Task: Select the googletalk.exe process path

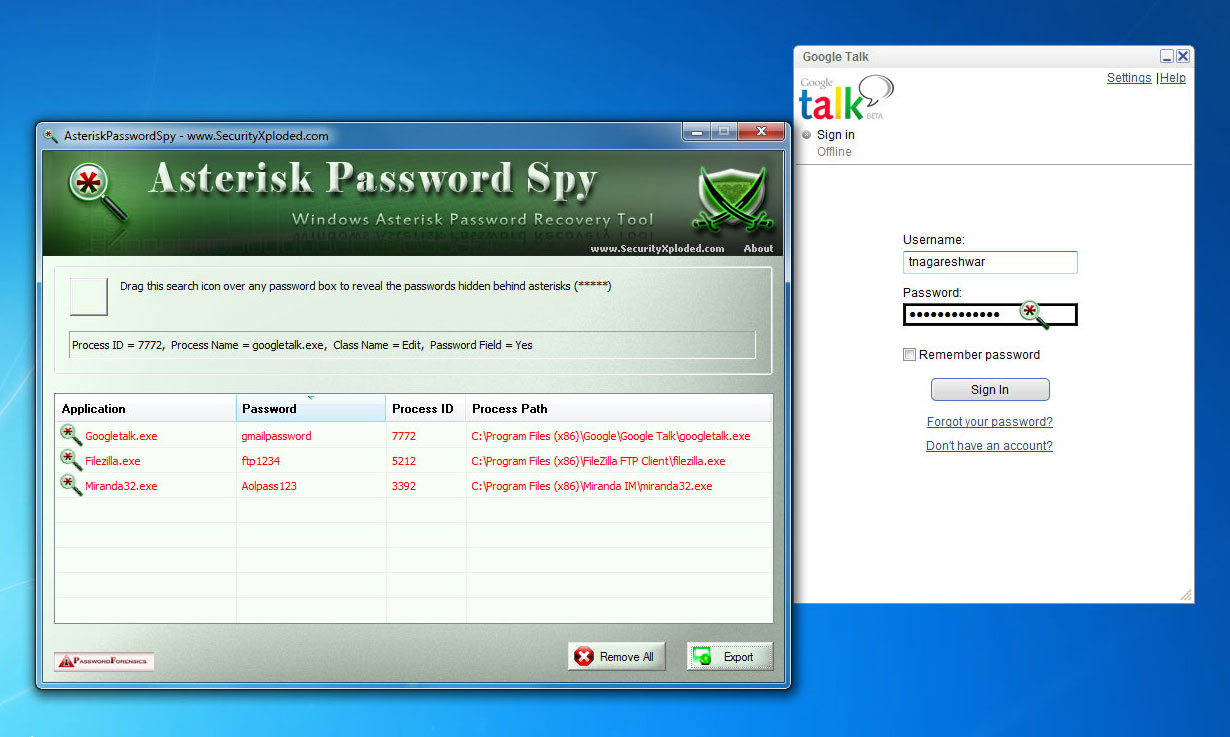Action: [x=611, y=436]
